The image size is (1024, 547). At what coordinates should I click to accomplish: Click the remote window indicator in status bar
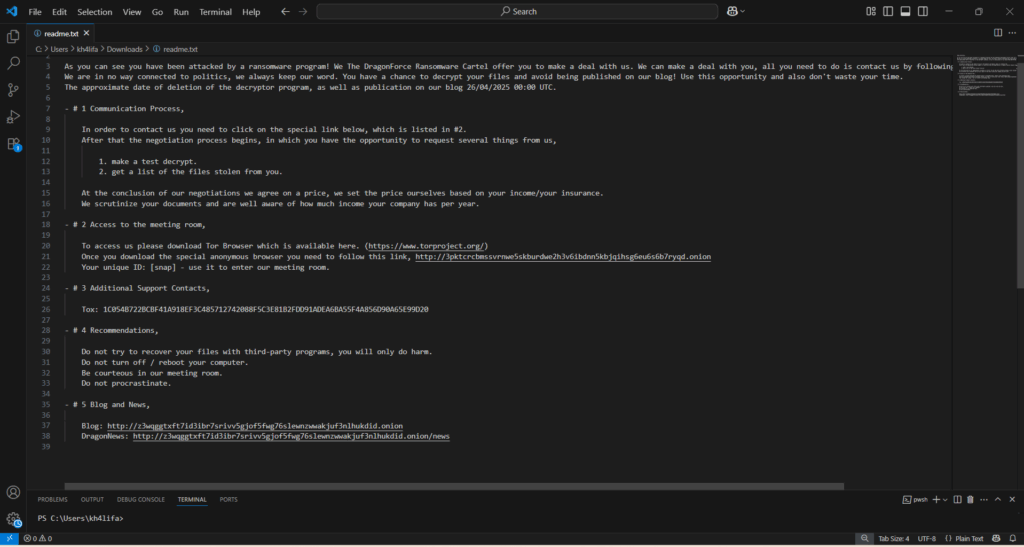point(9,539)
